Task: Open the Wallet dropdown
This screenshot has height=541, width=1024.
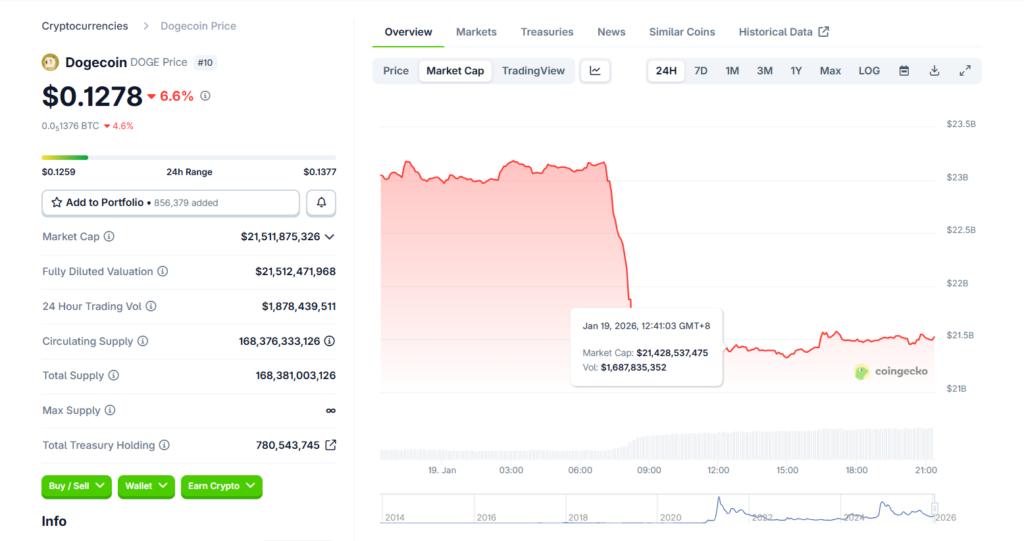Action: click(x=146, y=486)
